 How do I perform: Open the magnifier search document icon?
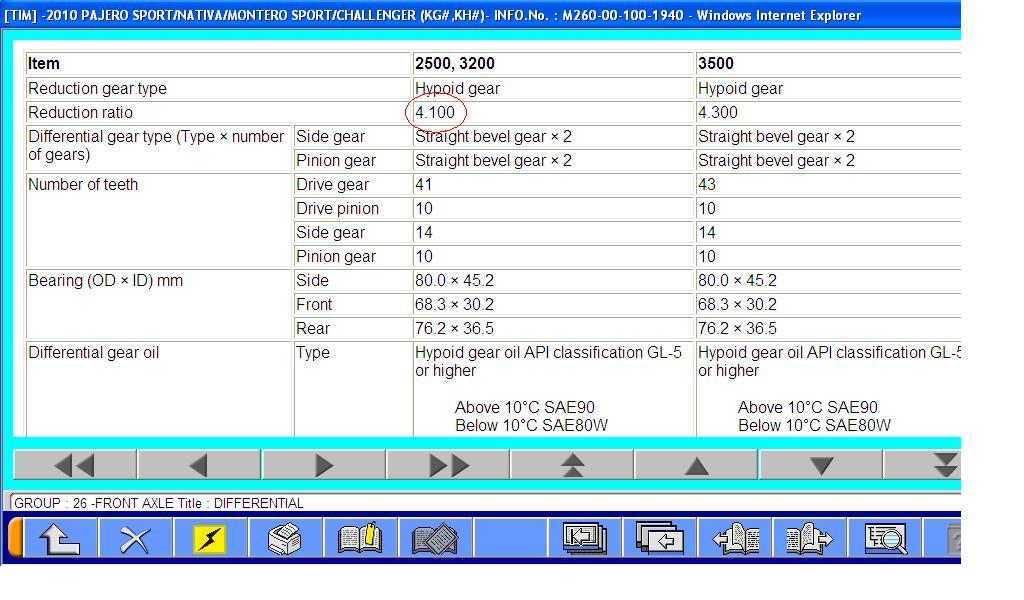point(884,540)
